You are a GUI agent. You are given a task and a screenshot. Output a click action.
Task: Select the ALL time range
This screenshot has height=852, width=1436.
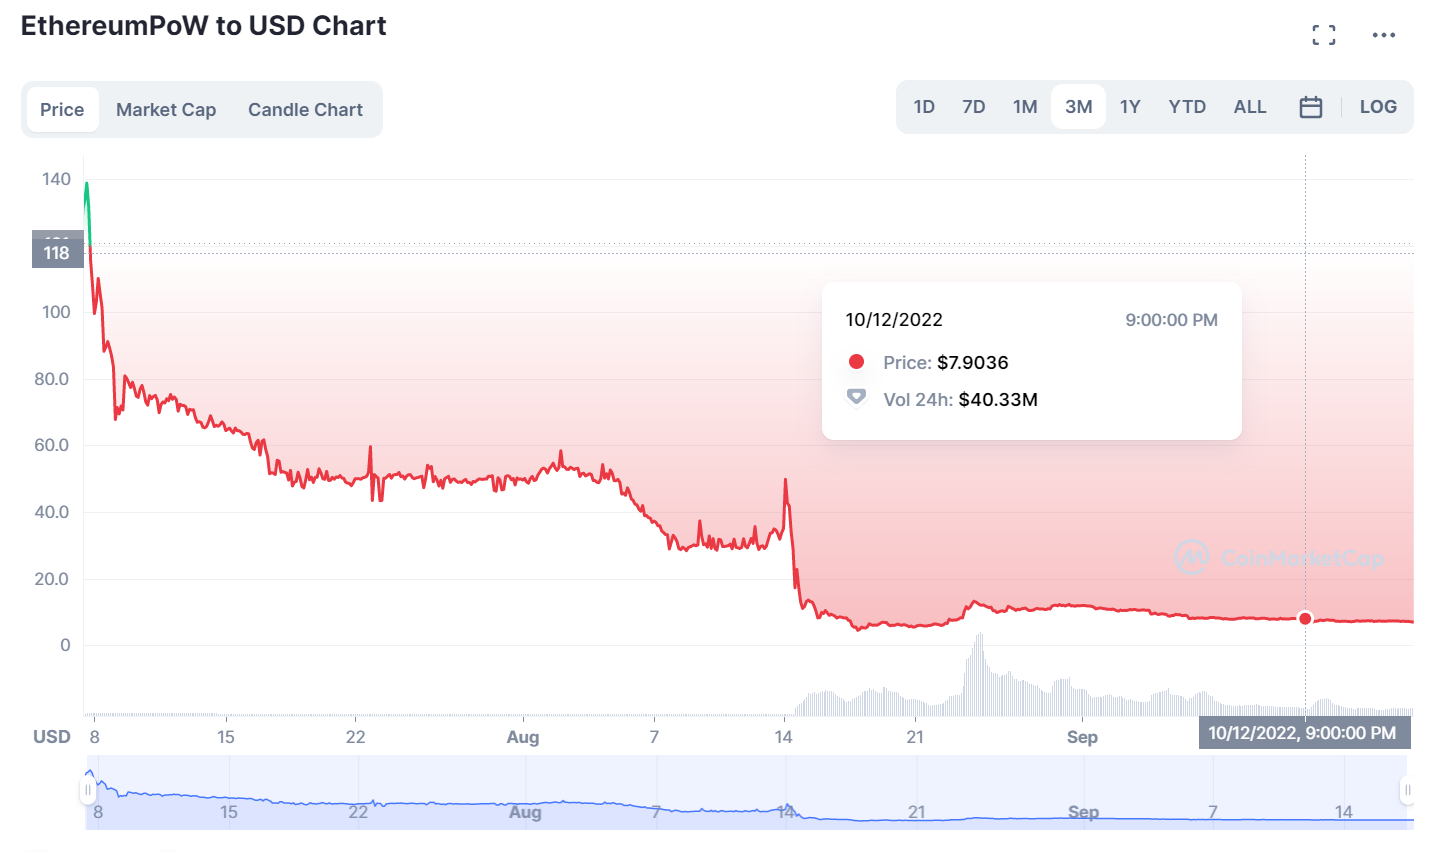tap(1250, 107)
